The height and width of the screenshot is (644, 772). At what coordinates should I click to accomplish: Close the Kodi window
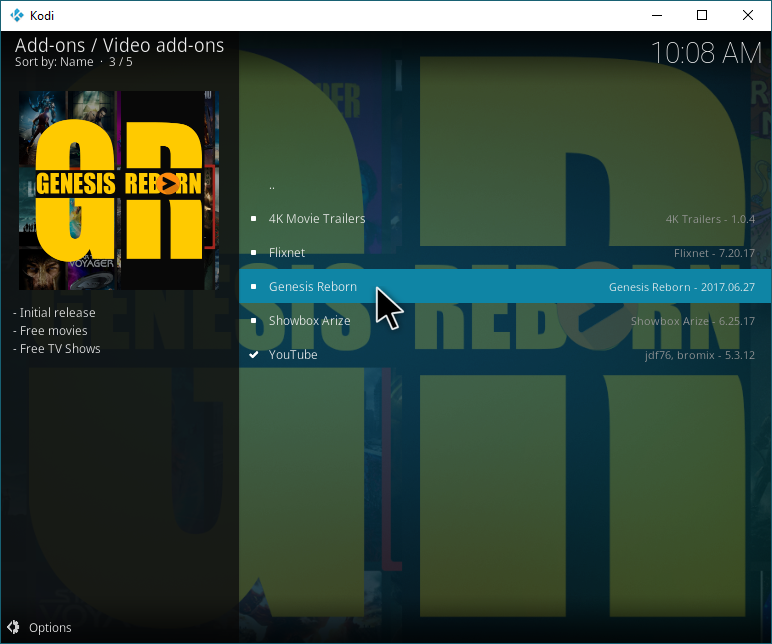coord(748,15)
